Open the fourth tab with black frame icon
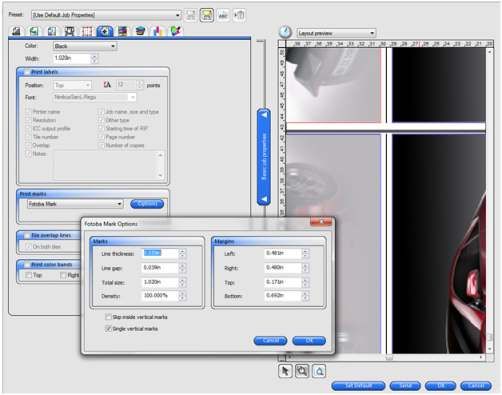The height and width of the screenshot is (395, 502). click(69, 31)
